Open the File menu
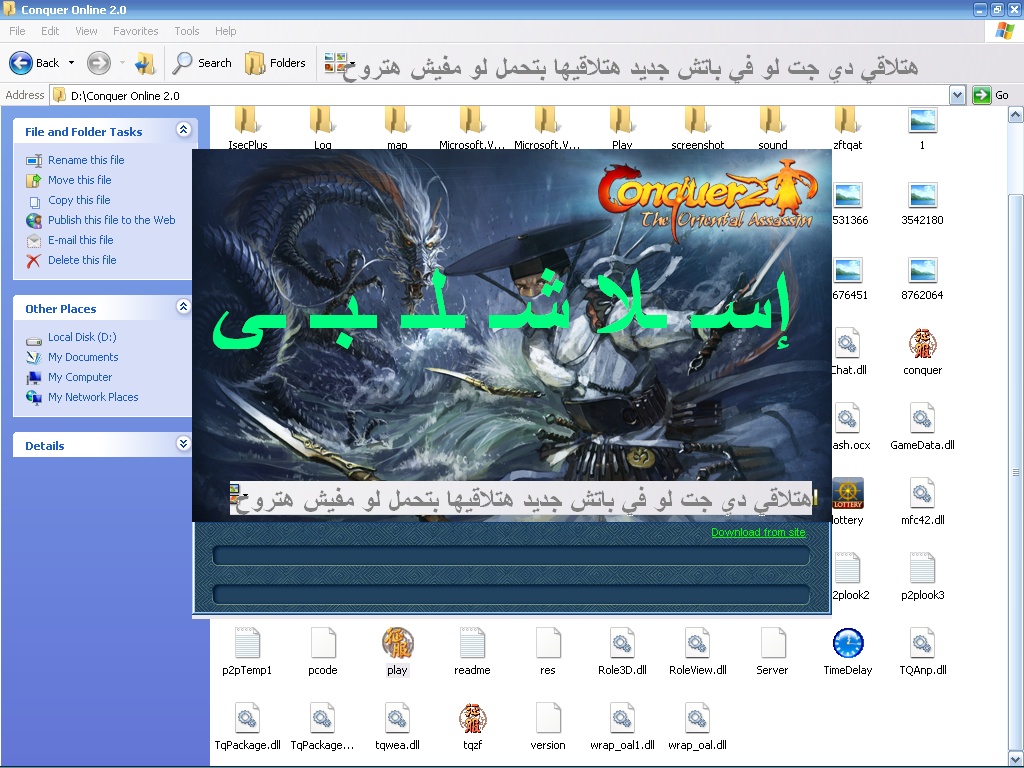Viewport: 1024px width, 768px height. [x=17, y=31]
